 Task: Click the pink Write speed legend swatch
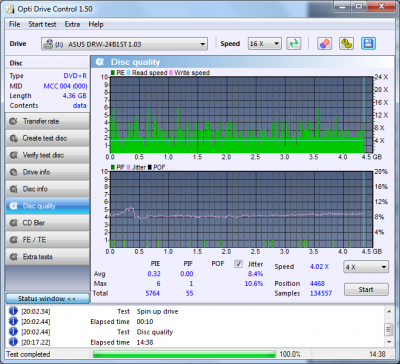point(171,73)
